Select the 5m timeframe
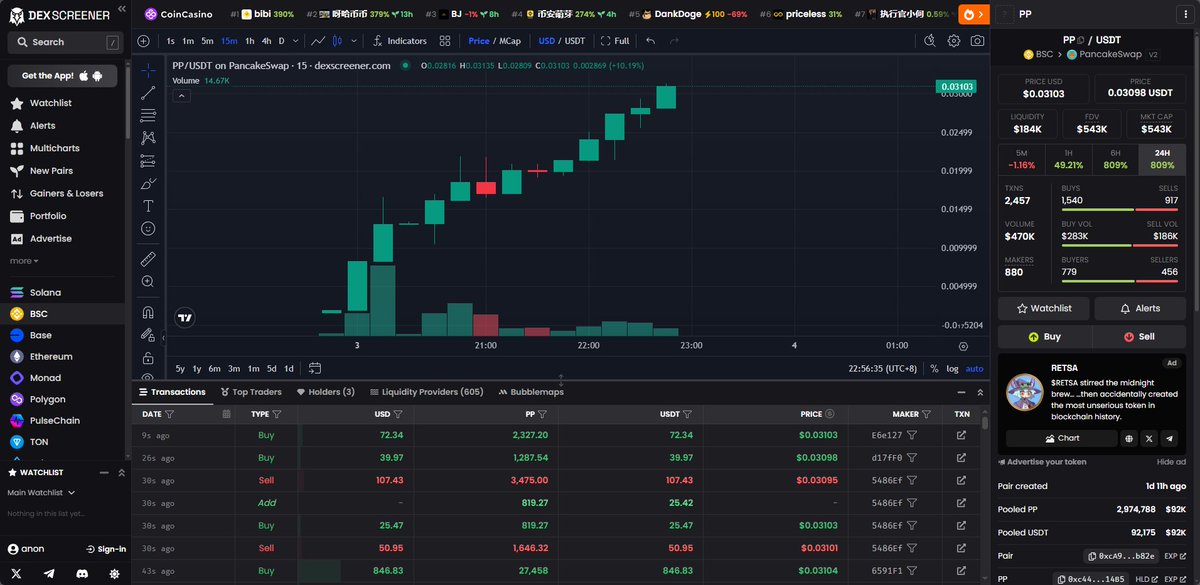The width and height of the screenshot is (1200, 585). 207,41
